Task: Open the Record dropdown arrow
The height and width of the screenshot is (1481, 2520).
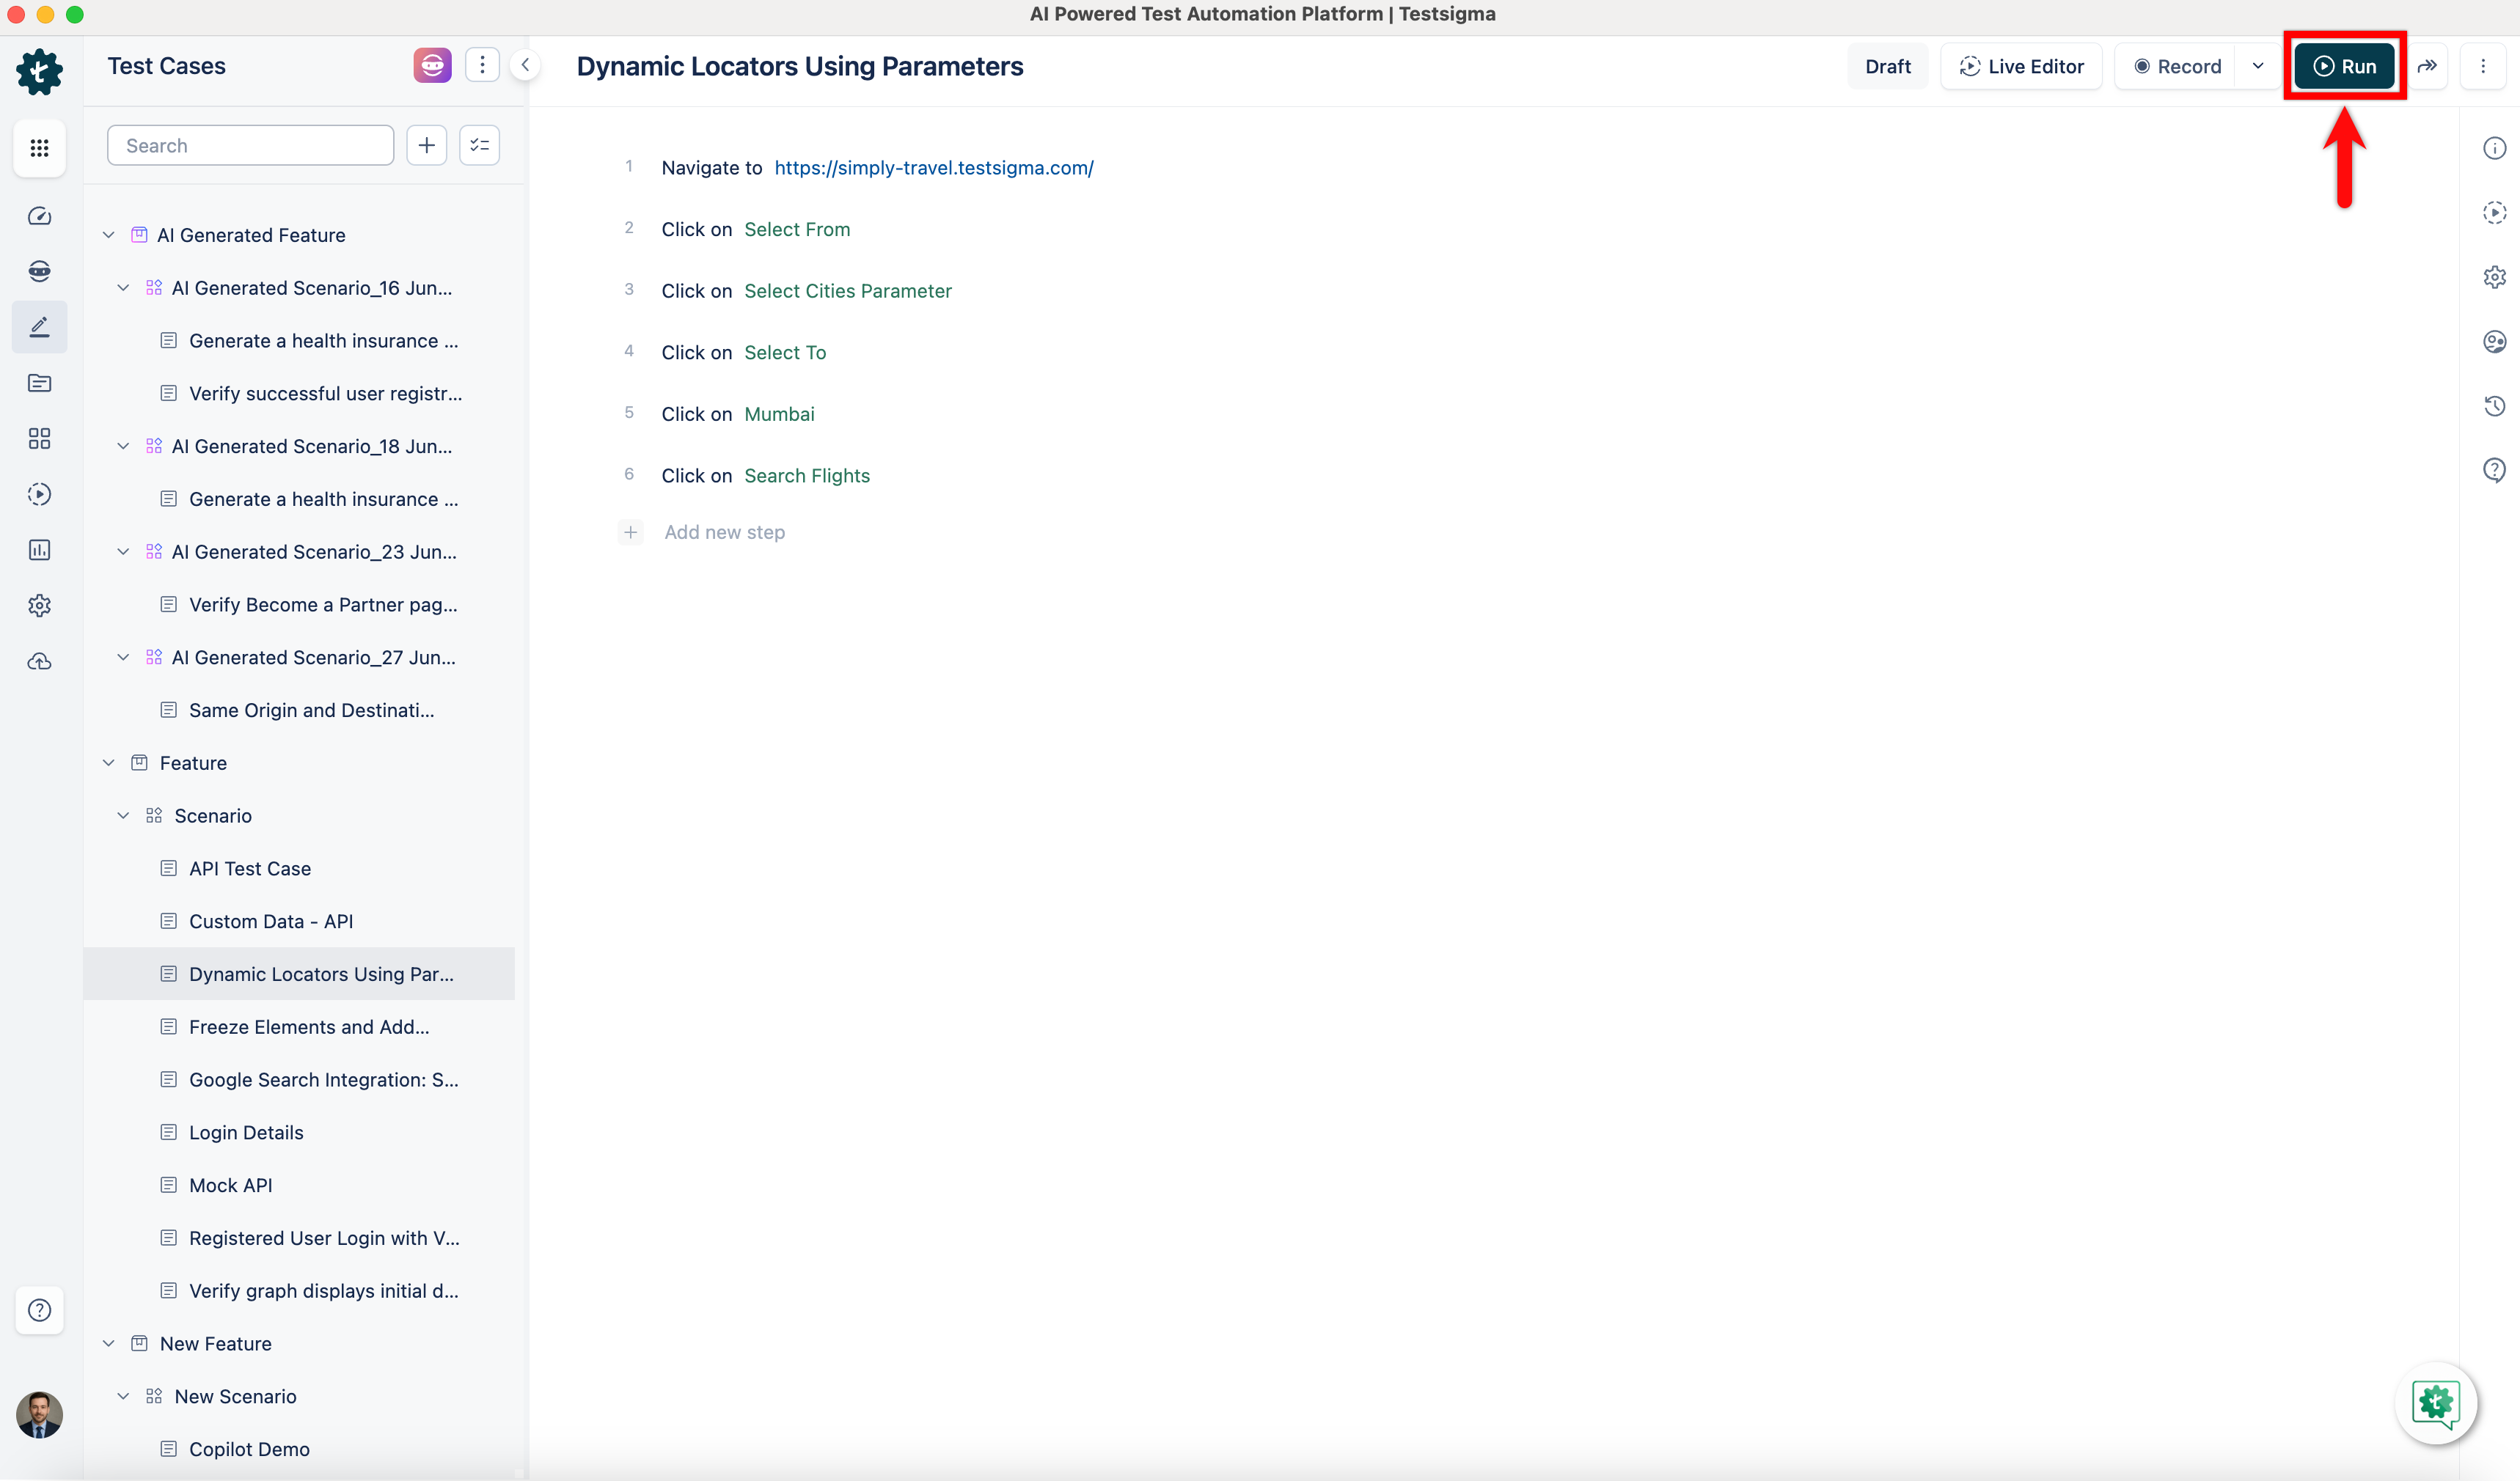Action: [x=2257, y=66]
